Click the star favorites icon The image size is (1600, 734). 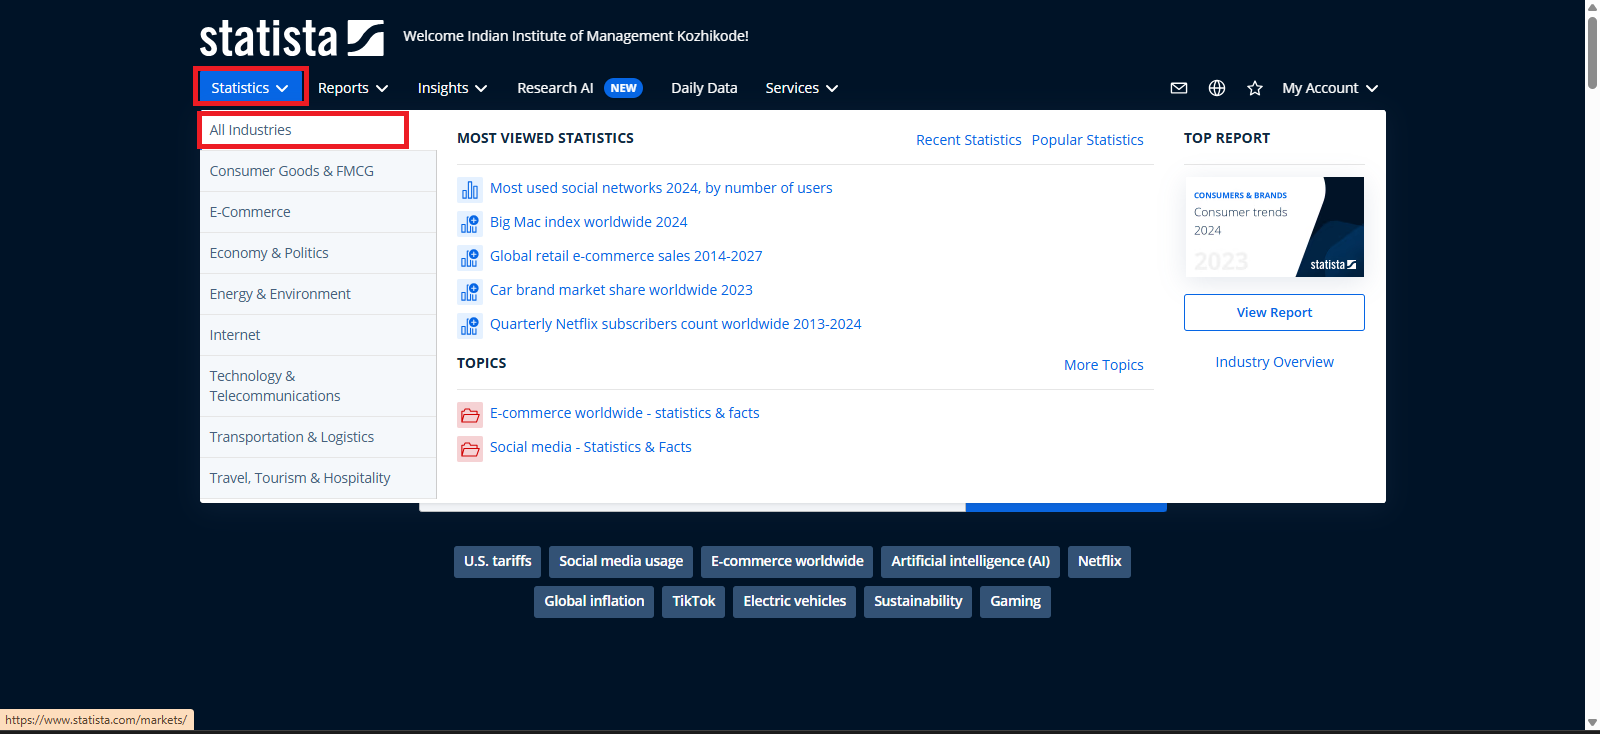(x=1255, y=88)
